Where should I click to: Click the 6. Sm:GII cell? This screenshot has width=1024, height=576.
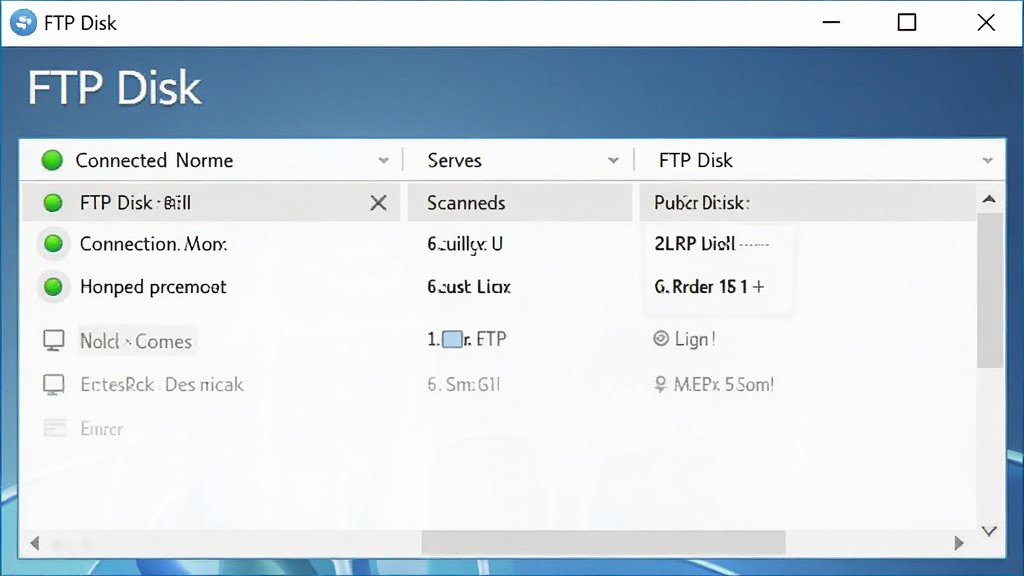coord(464,385)
